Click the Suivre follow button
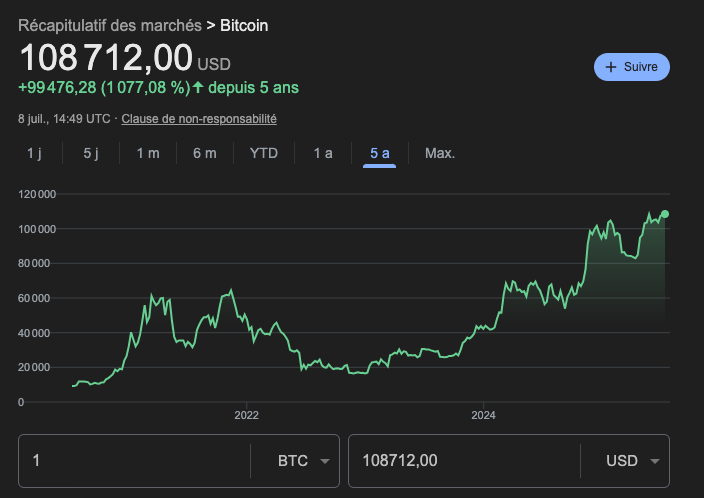Viewport: 704px width, 498px height. [632, 67]
